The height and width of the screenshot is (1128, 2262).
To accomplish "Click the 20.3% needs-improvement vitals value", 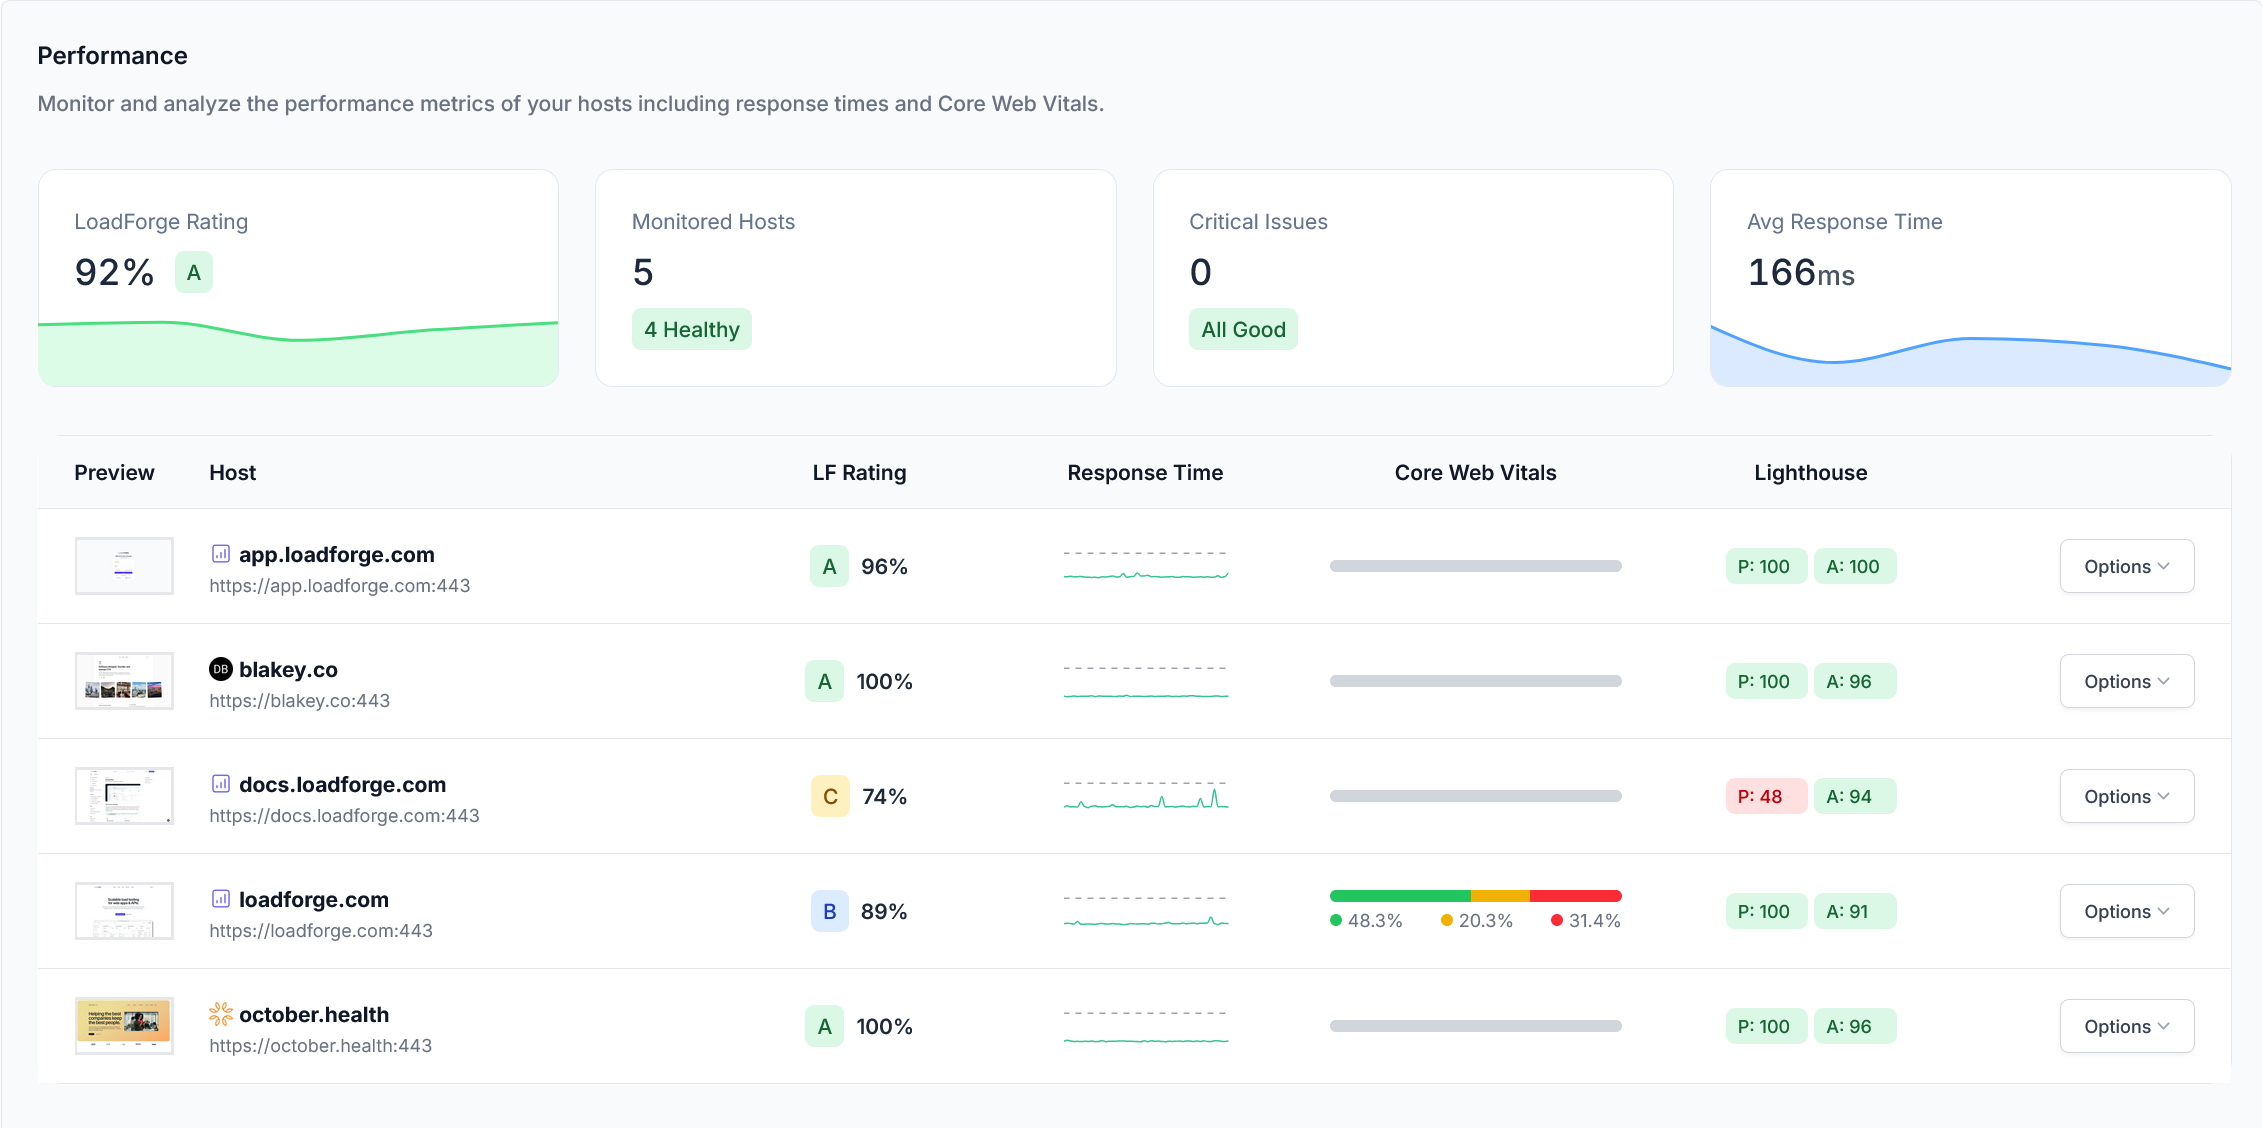I will (1485, 920).
